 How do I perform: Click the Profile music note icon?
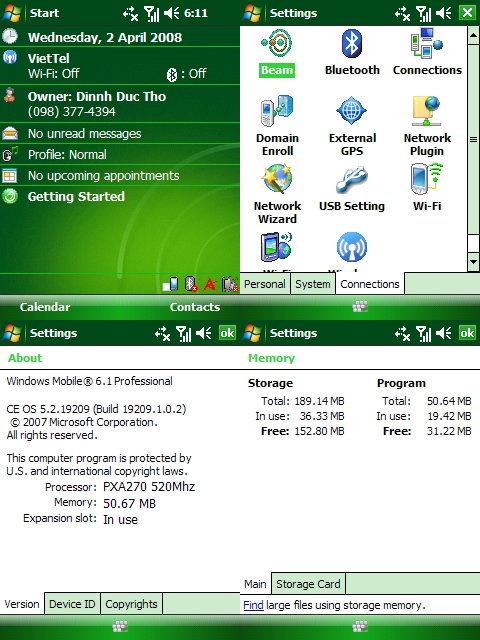10,154
